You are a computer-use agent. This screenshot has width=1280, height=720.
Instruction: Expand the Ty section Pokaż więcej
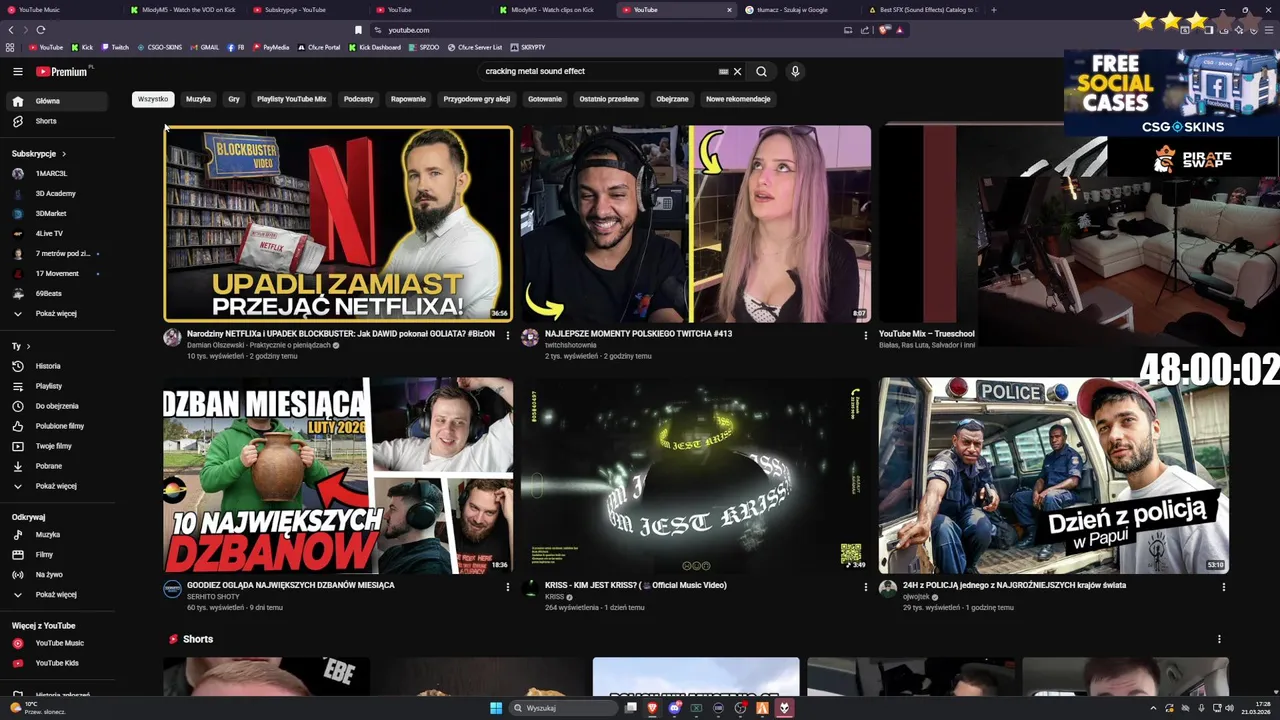(54, 486)
